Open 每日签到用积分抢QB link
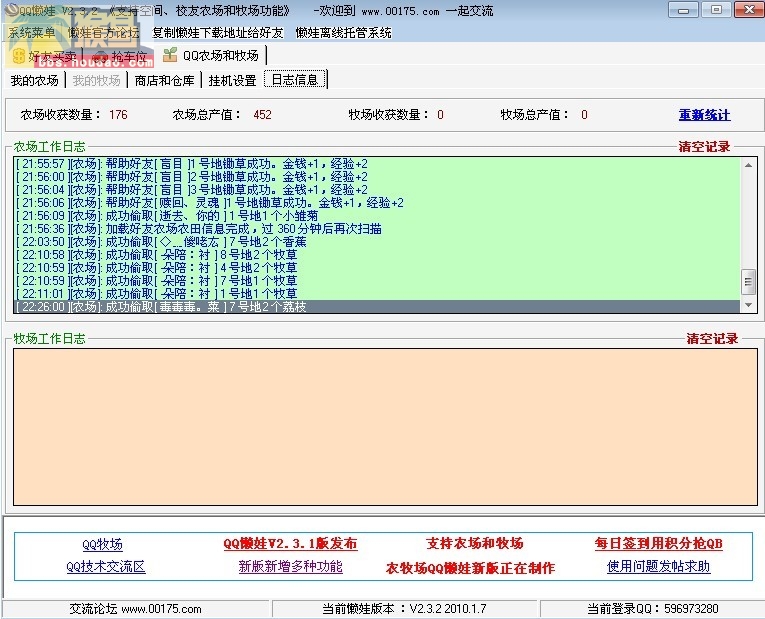The image size is (765, 619). tap(659, 543)
